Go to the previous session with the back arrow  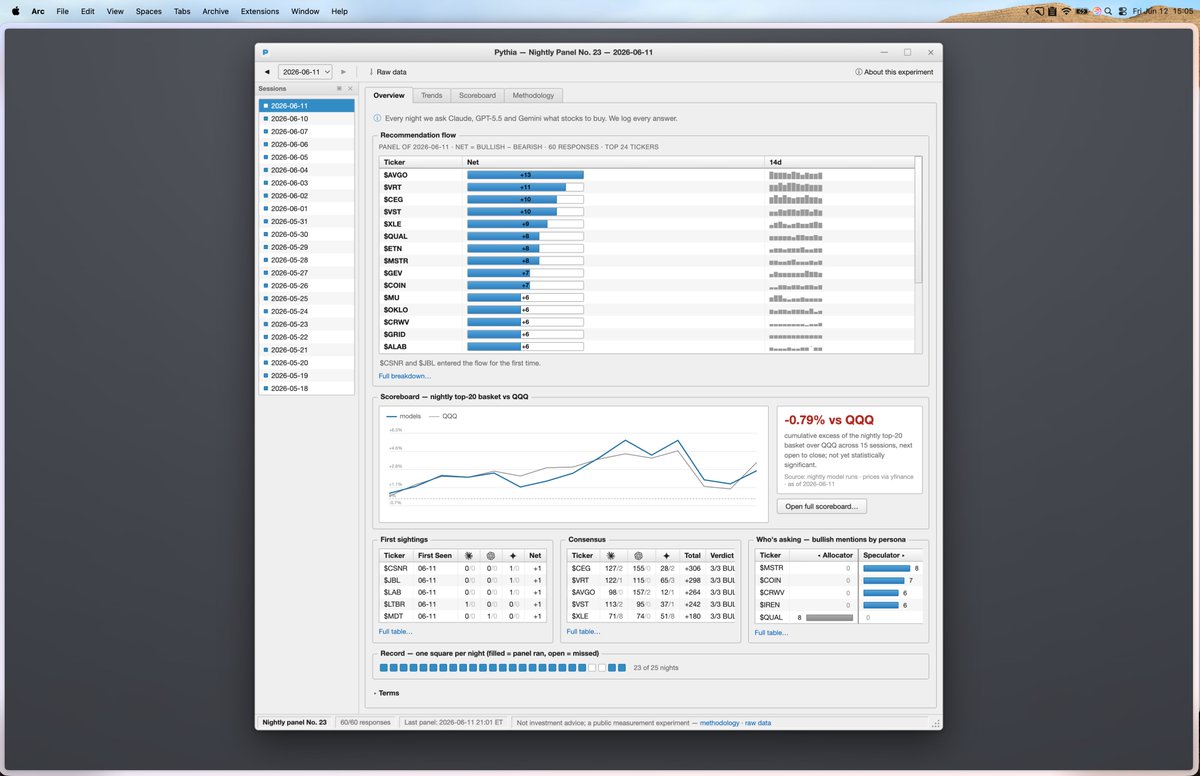[267, 72]
